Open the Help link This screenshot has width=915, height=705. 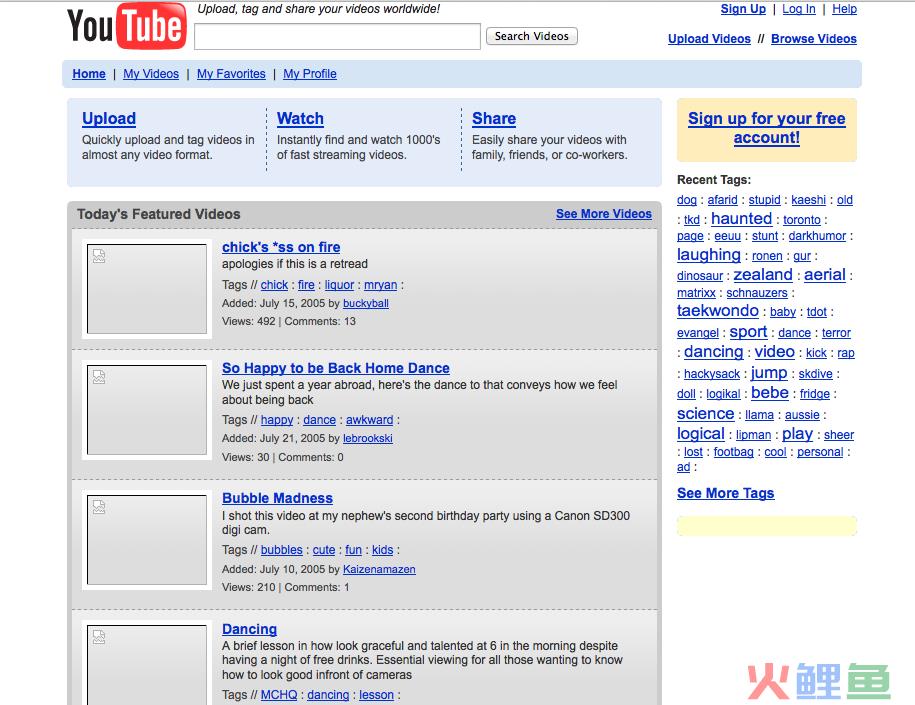coord(844,9)
